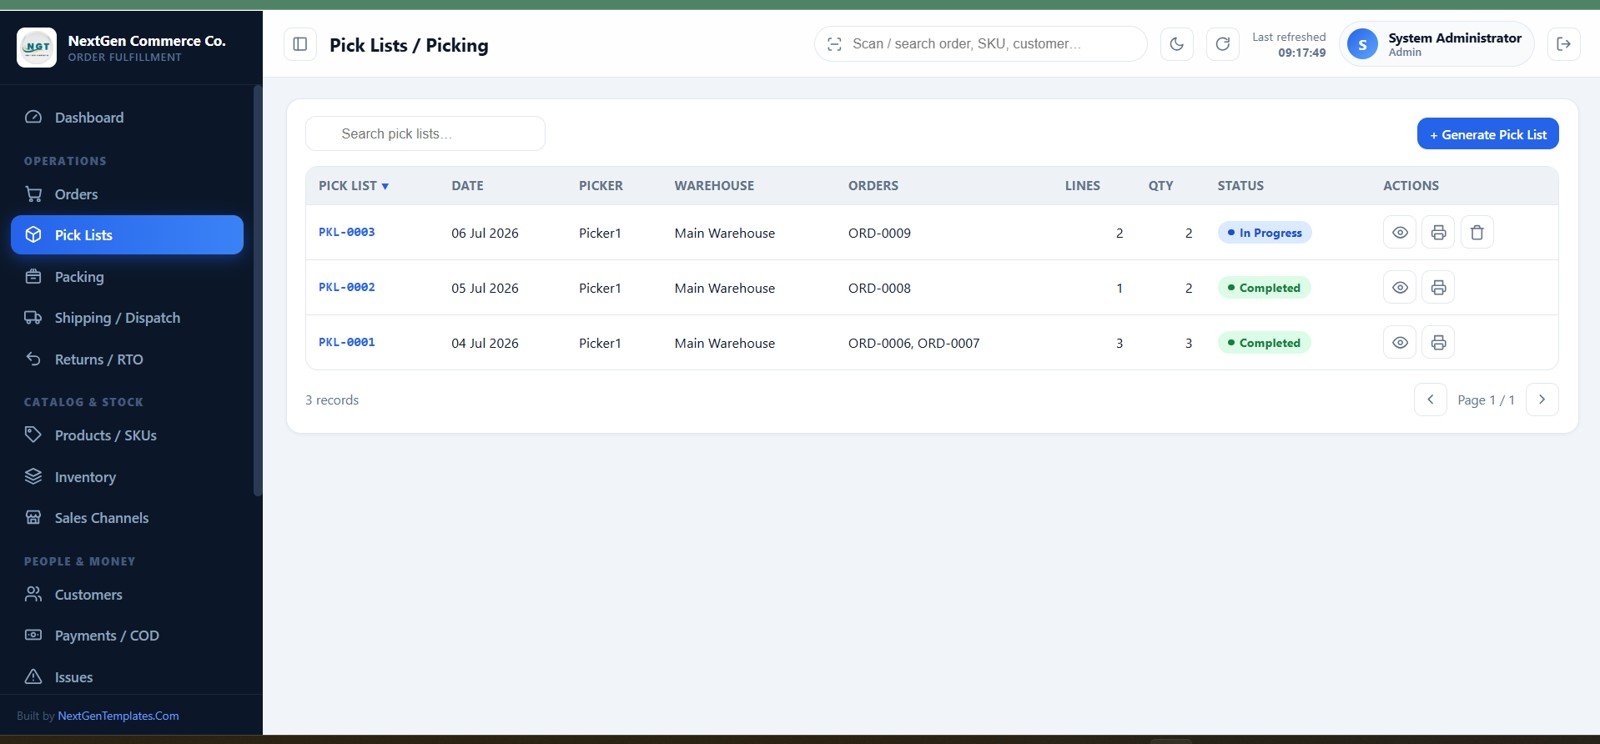Open Customers in sidebar
Image resolution: width=1600 pixels, height=744 pixels.
pyautogui.click(x=127, y=594)
